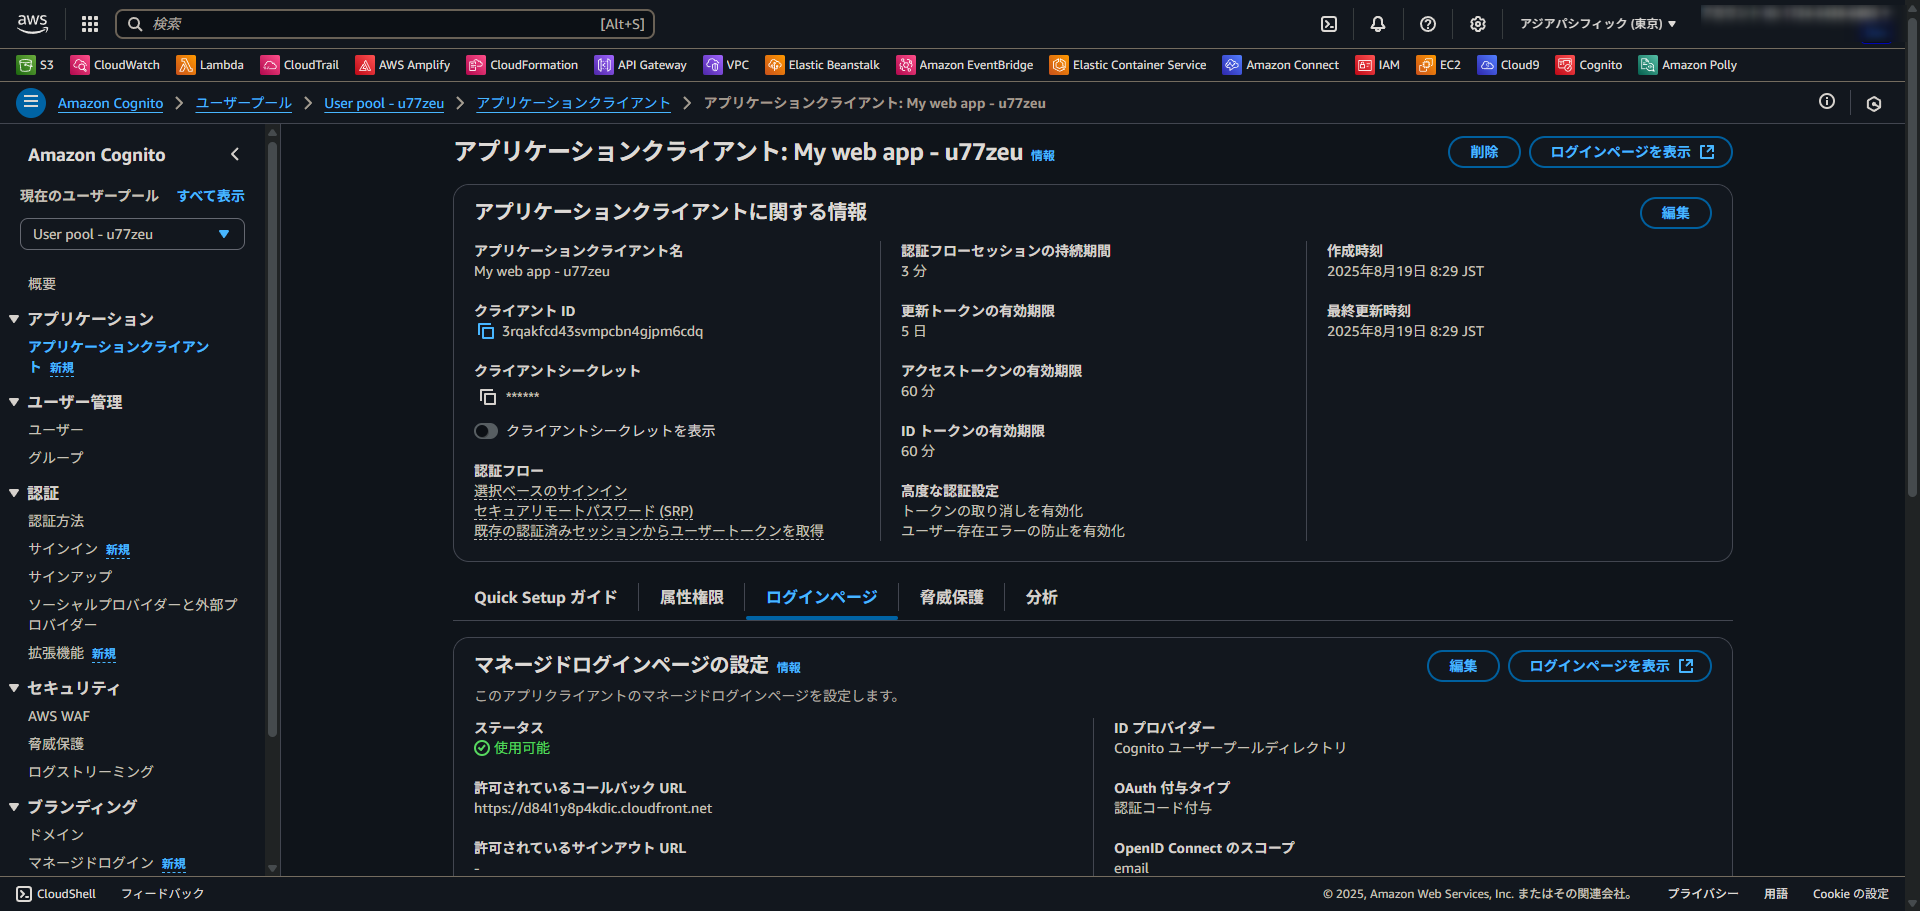This screenshot has height=911, width=1920.
Task: Open CloudShell from the footer
Action: 56,894
